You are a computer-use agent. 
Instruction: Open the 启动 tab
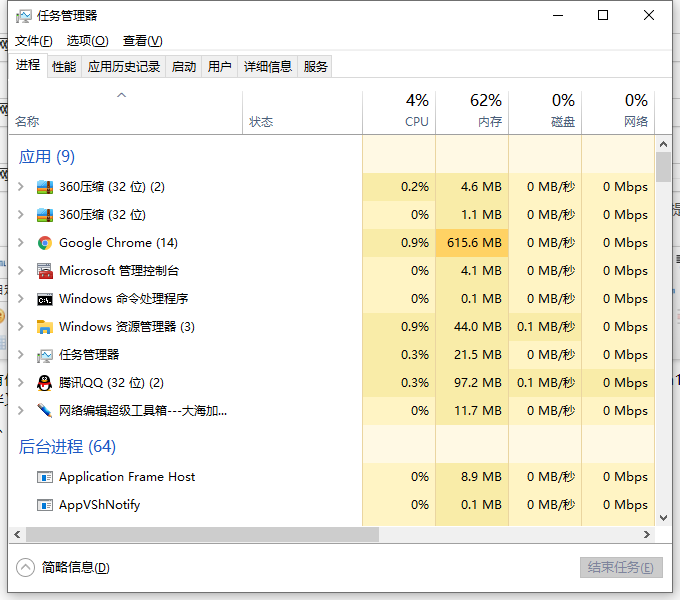tap(184, 67)
